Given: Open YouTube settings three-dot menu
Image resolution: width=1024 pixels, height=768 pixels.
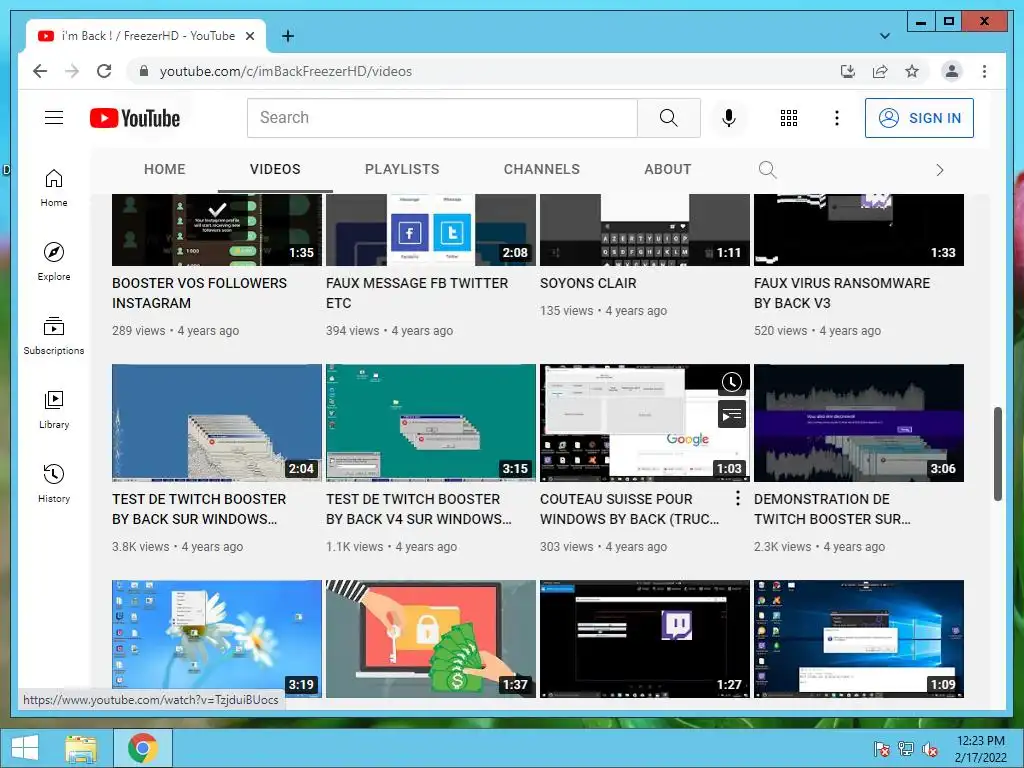Looking at the screenshot, I should point(837,118).
